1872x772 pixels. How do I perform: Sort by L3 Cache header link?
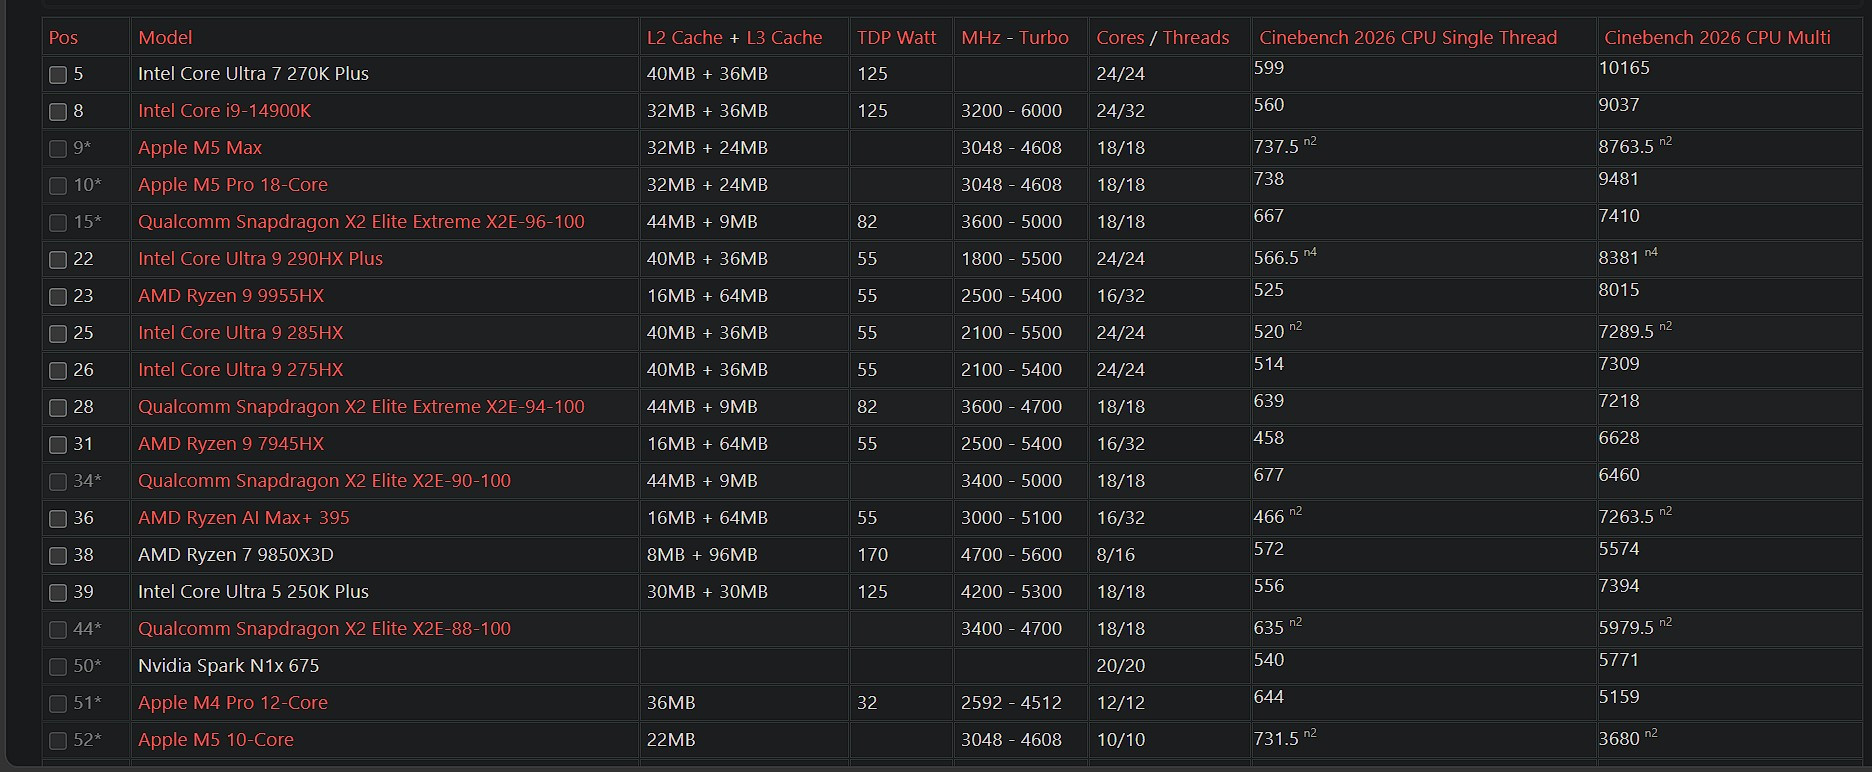click(x=784, y=38)
